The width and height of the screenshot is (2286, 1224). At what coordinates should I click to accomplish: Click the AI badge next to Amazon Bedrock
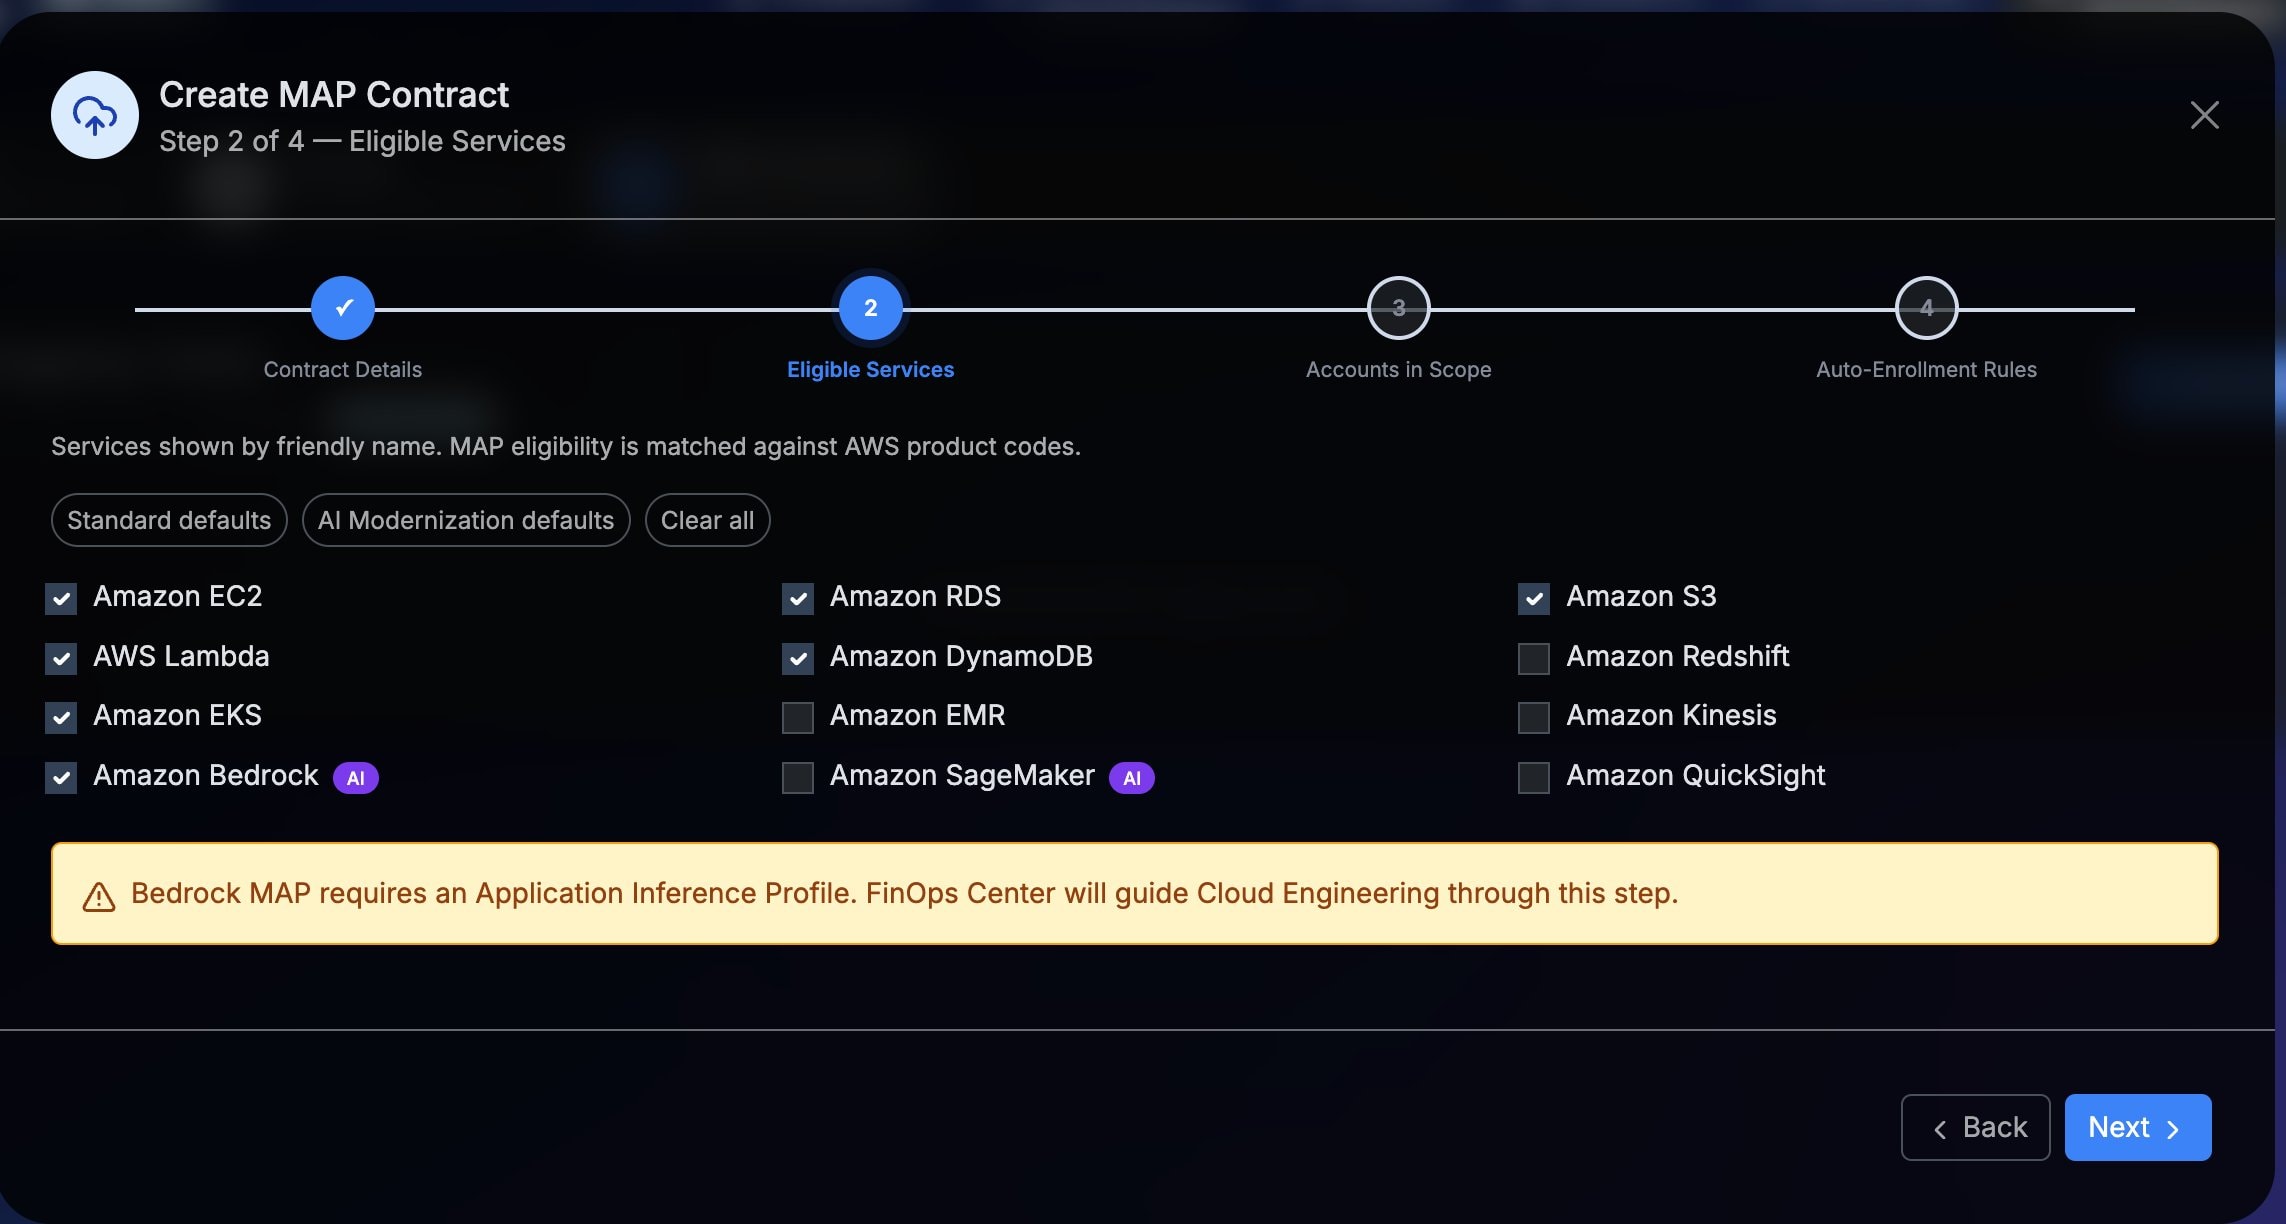pyautogui.click(x=355, y=777)
